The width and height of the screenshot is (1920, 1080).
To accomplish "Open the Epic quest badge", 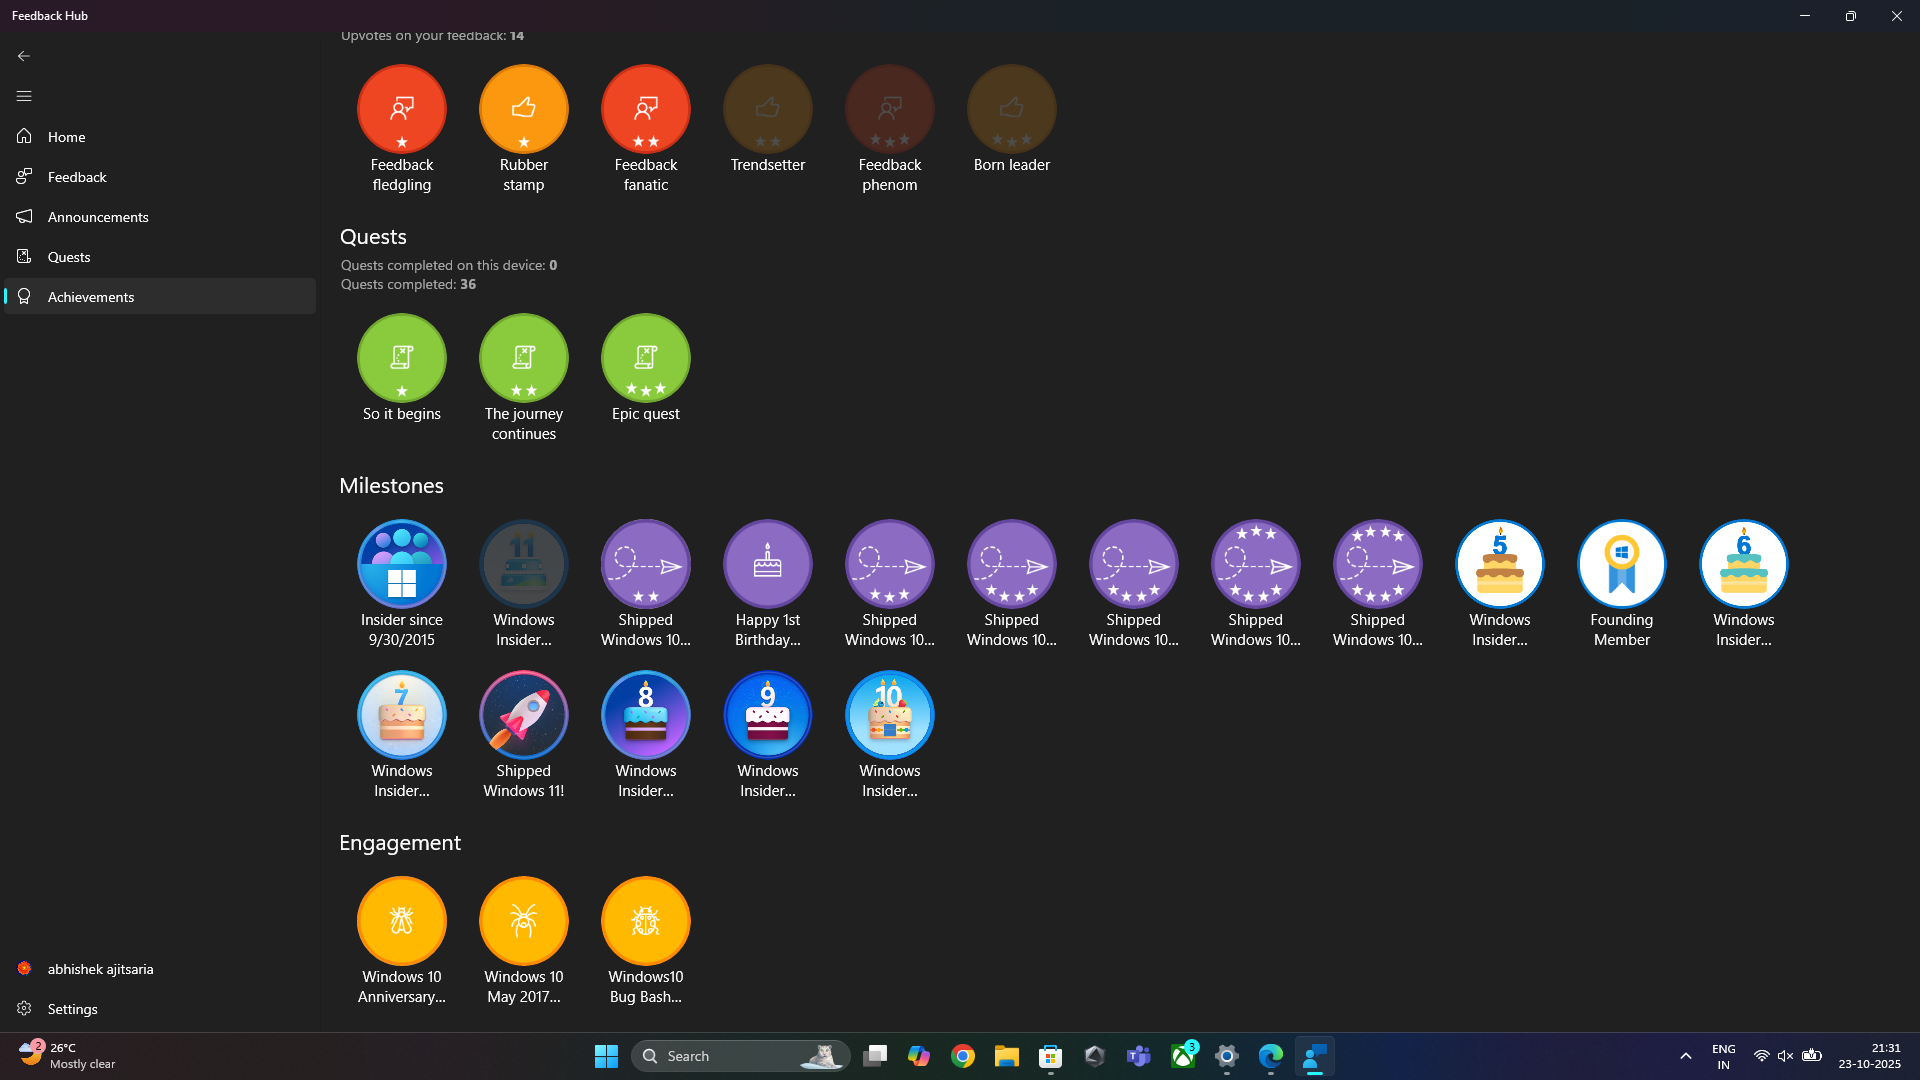I will (x=646, y=359).
